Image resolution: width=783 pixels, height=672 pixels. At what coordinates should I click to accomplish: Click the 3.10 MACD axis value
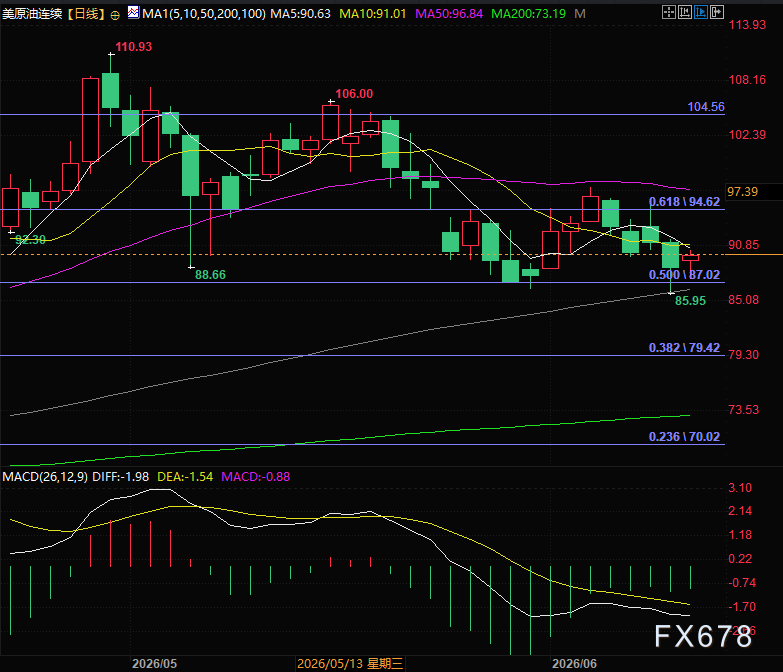point(740,488)
